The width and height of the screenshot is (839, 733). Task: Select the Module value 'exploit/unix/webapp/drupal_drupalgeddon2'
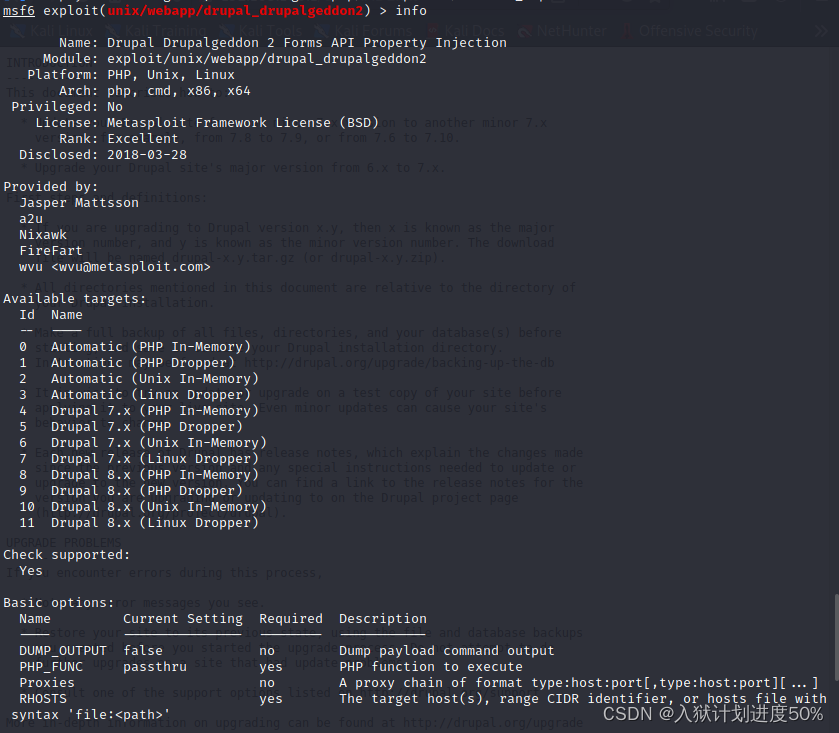266,59
